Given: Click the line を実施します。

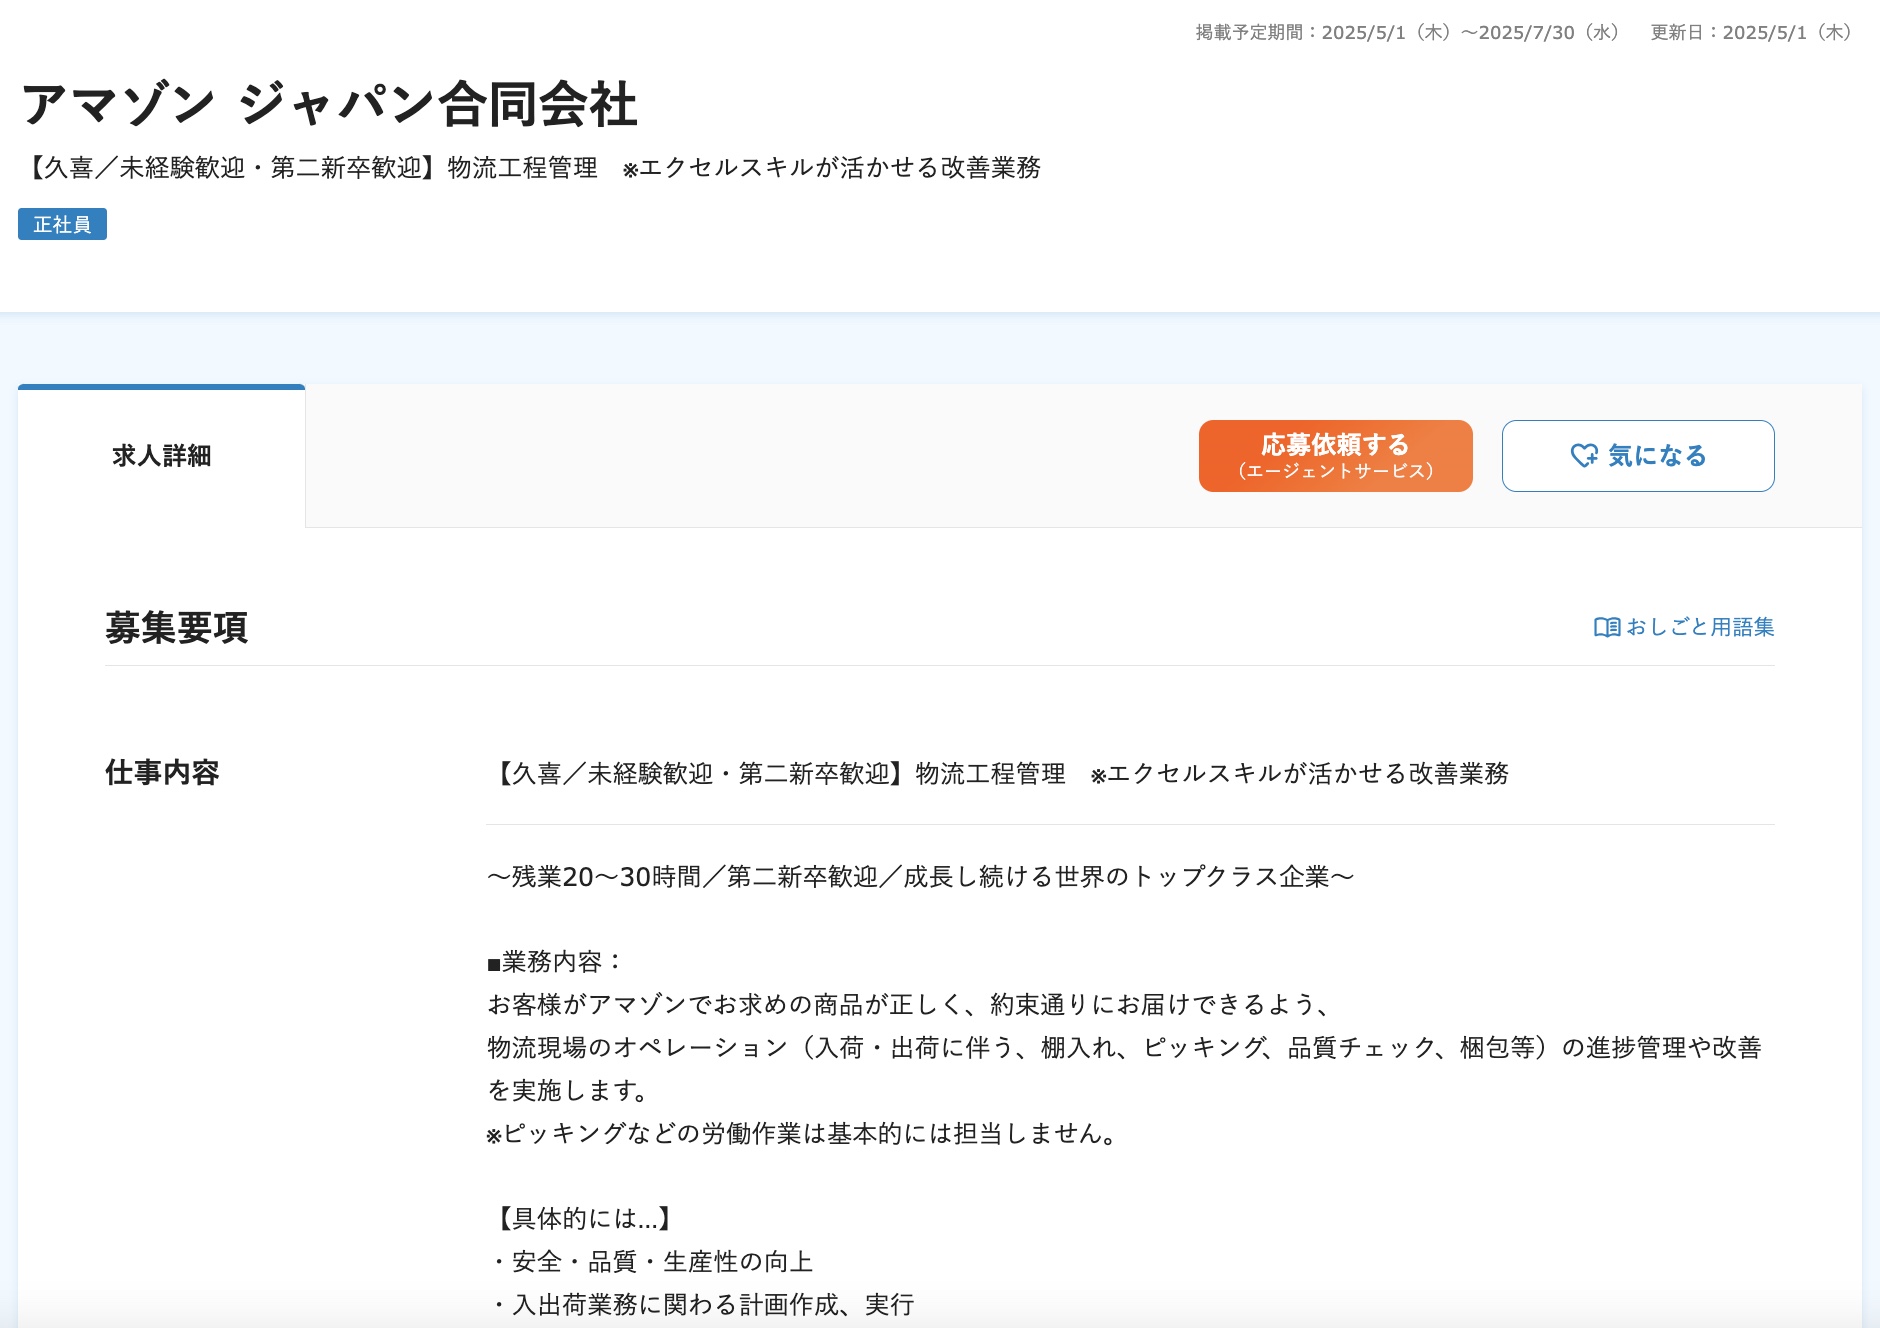Looking at the screenshot, I should tap(569, 1091).
